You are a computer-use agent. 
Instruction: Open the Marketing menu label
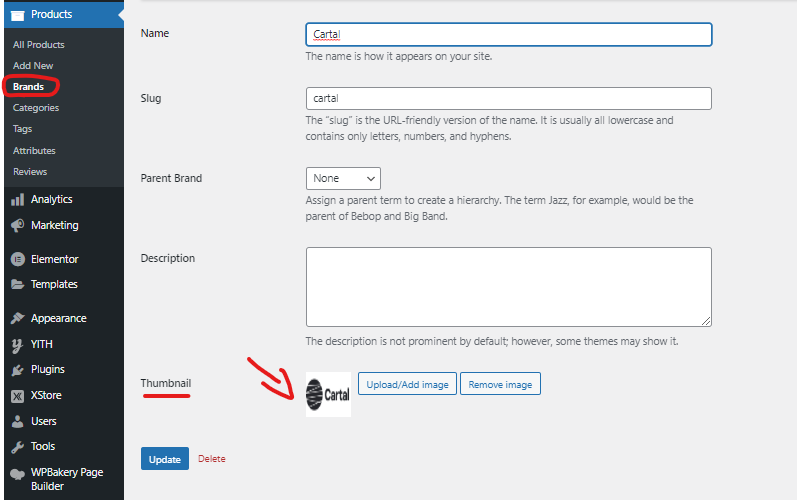54,225
